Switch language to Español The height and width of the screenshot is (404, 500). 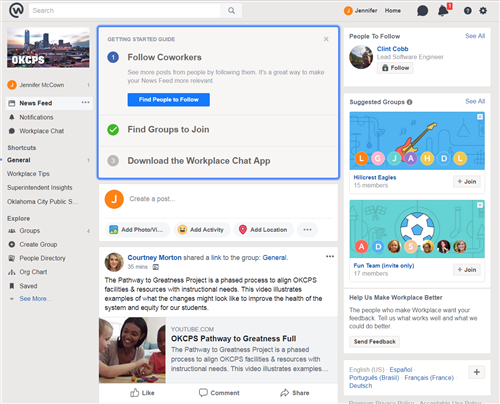pyautogui.click(x=401, y=369)
